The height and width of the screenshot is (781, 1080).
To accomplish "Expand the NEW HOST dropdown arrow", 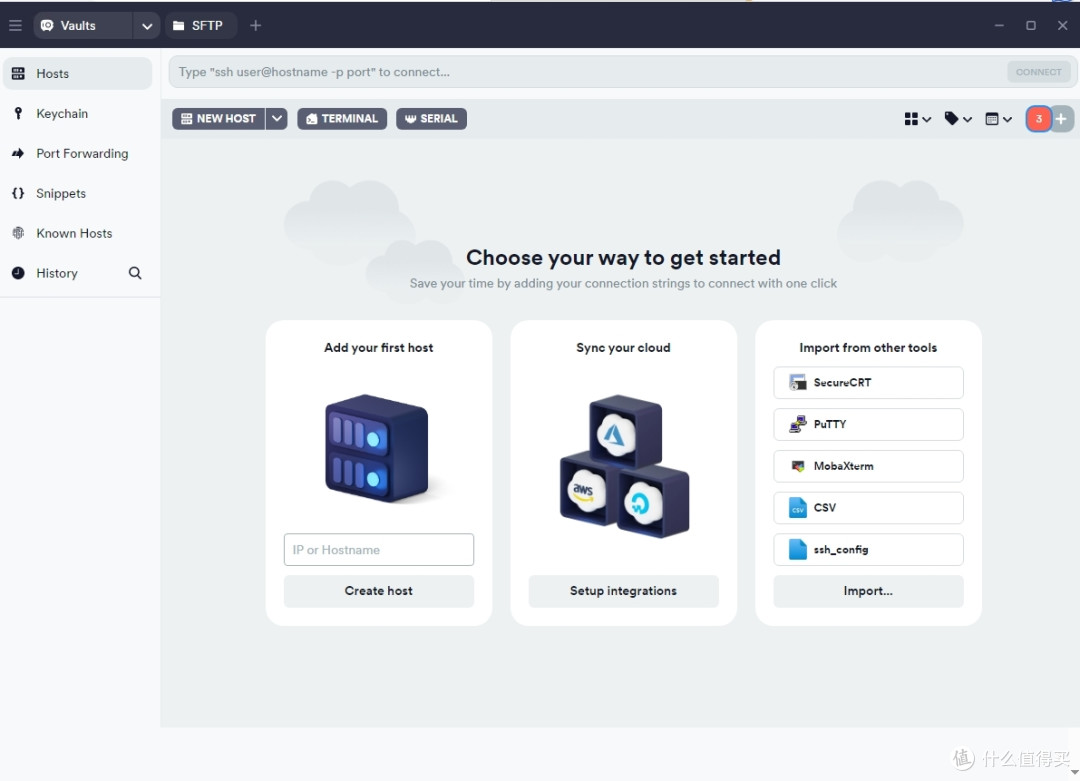I will [277, 118].
